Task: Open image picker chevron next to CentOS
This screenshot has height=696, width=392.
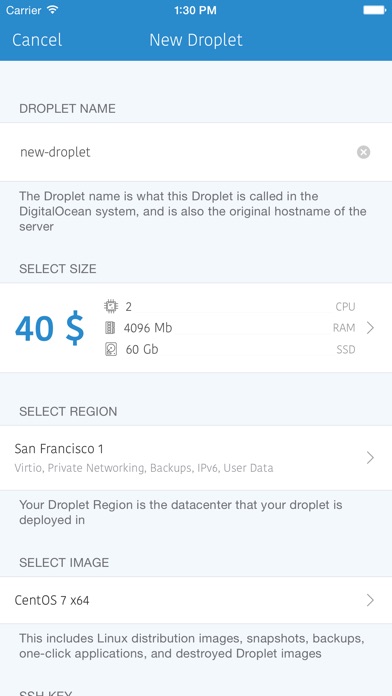Action: (371, 600)
